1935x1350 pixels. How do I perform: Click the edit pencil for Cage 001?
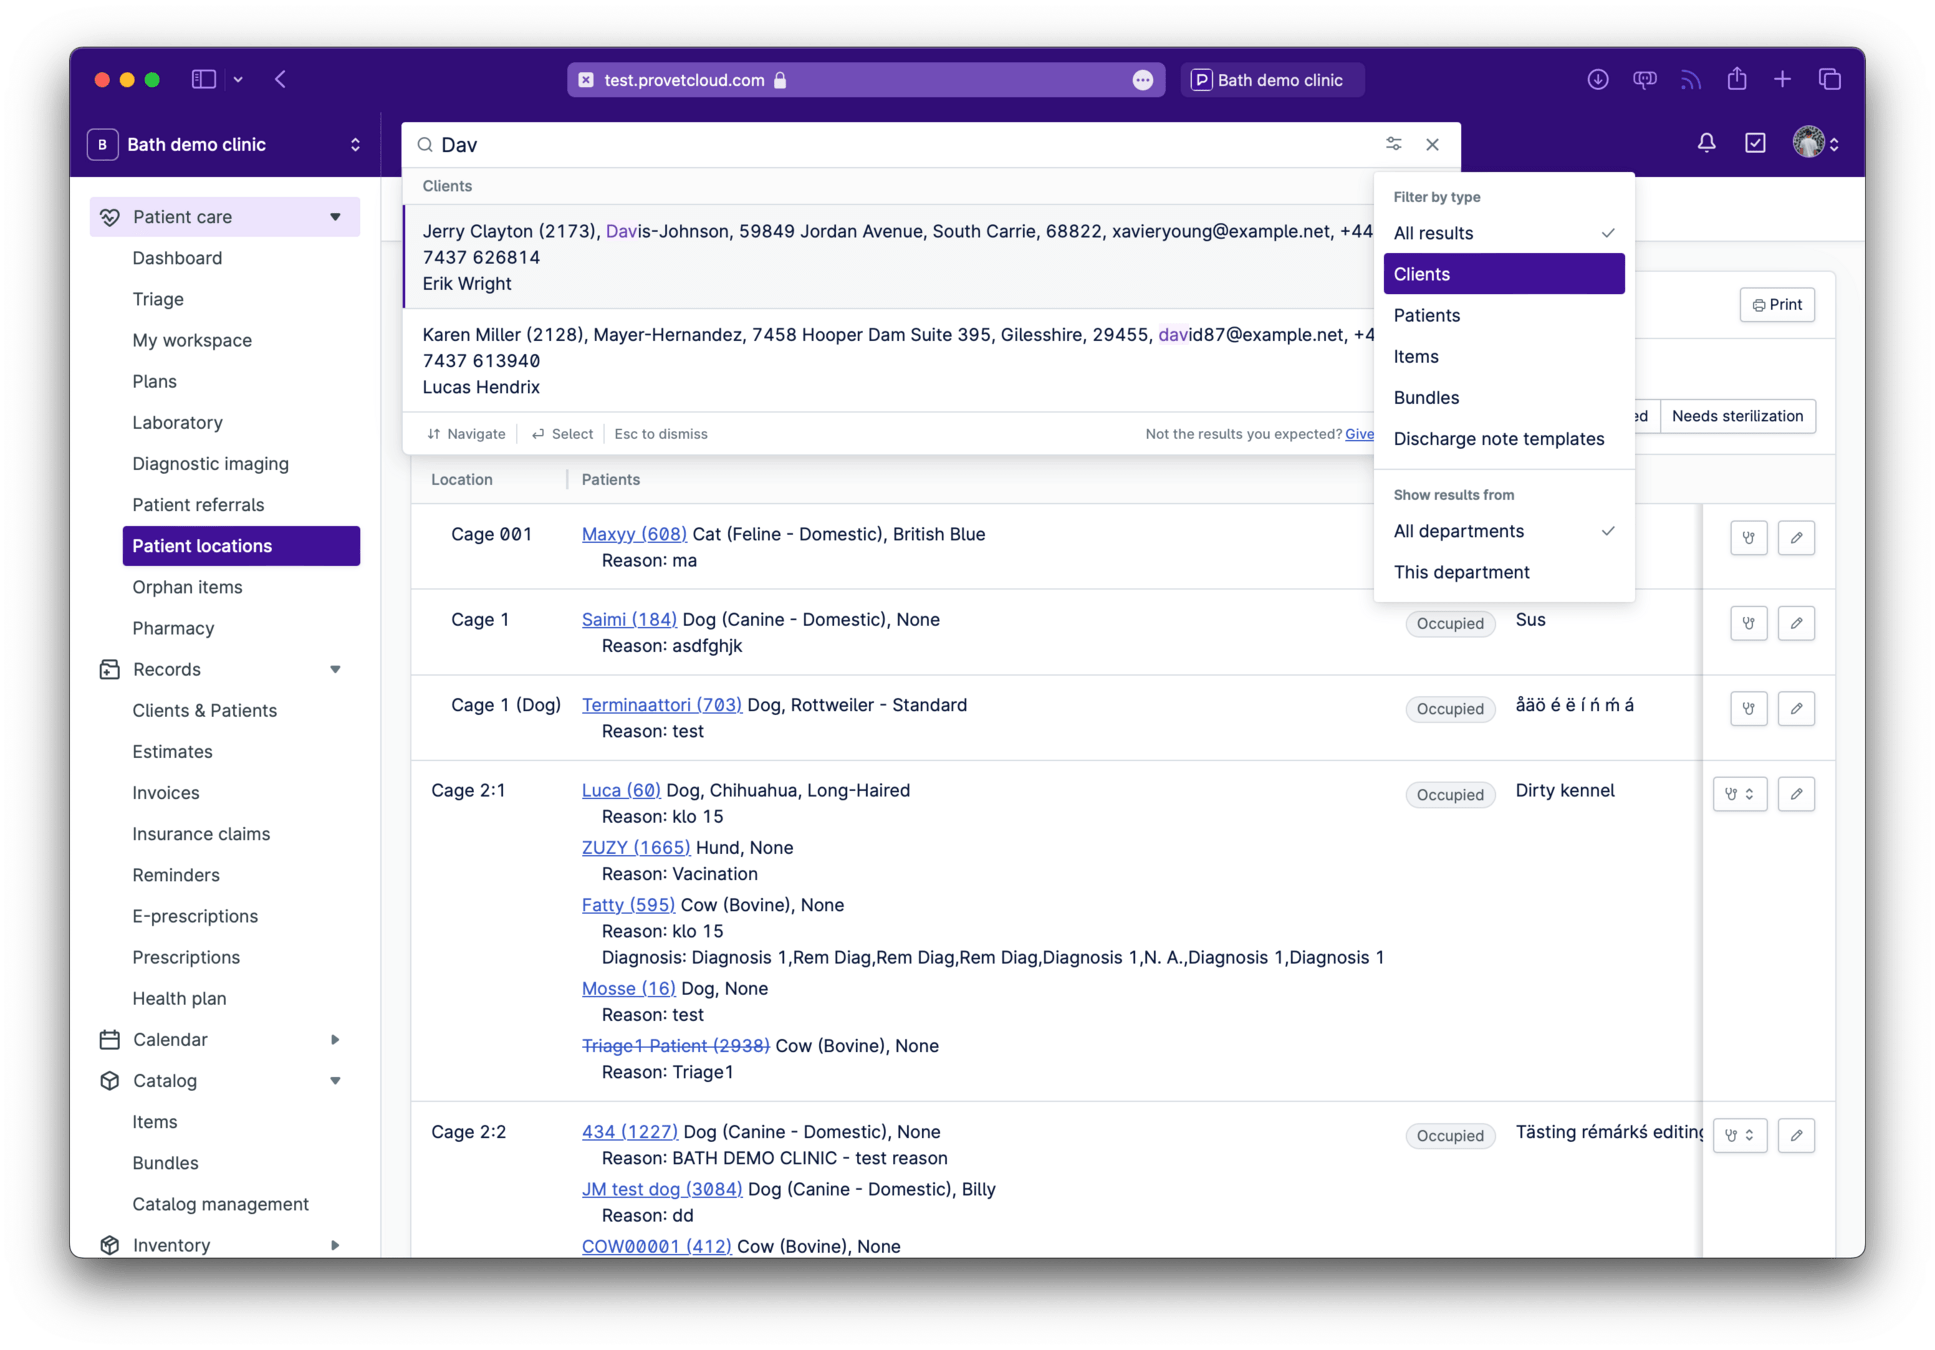1796,538
